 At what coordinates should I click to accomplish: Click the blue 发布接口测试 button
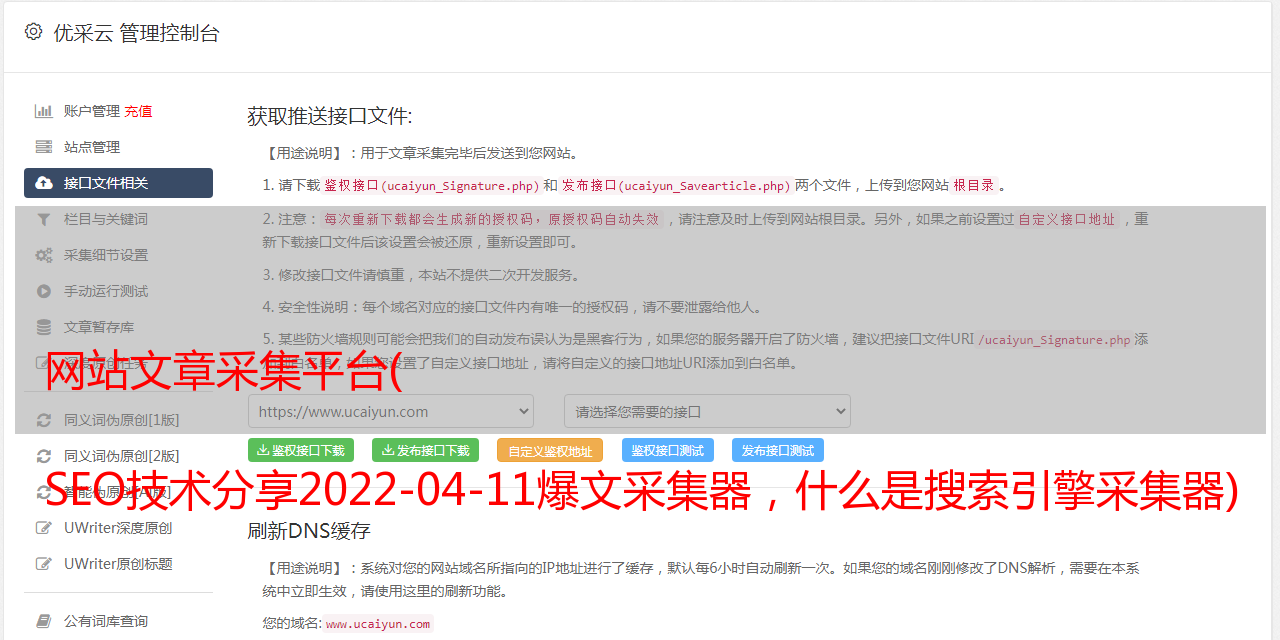pyautogui.click(x=778, y=450)
